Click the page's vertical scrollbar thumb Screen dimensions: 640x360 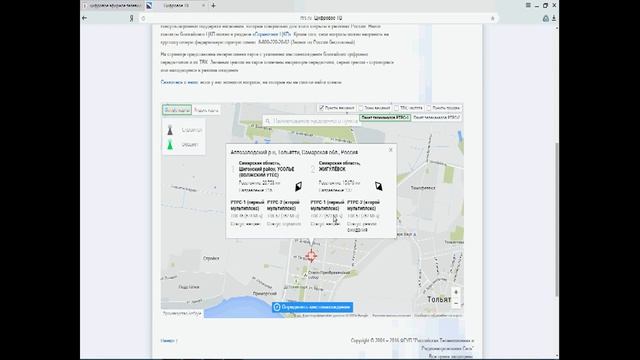[x=557, y=220]
